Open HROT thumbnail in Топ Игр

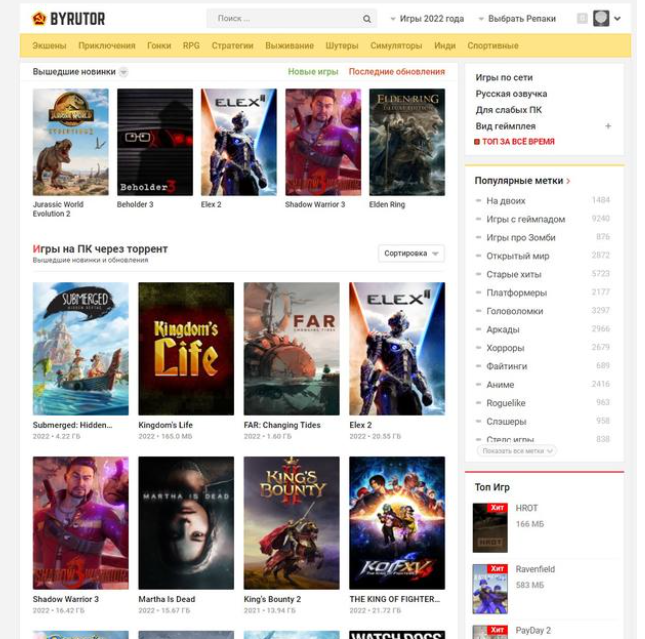click(490, 527)
